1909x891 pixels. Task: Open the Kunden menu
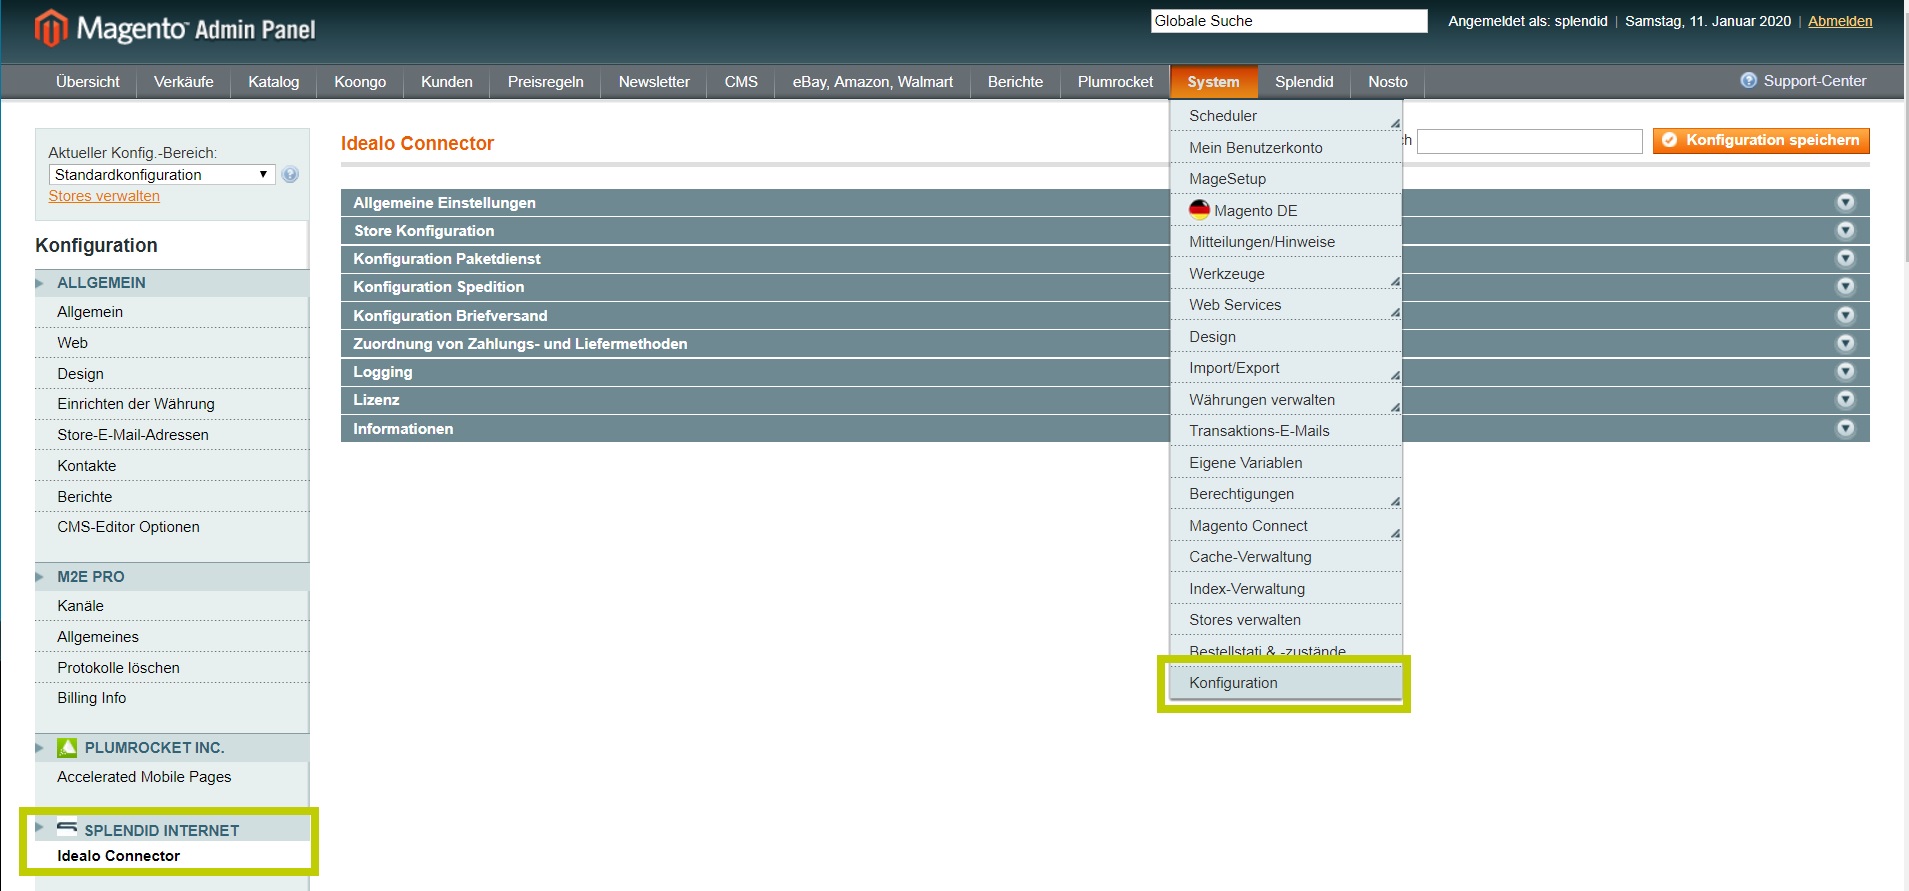(x=447, y=82)
